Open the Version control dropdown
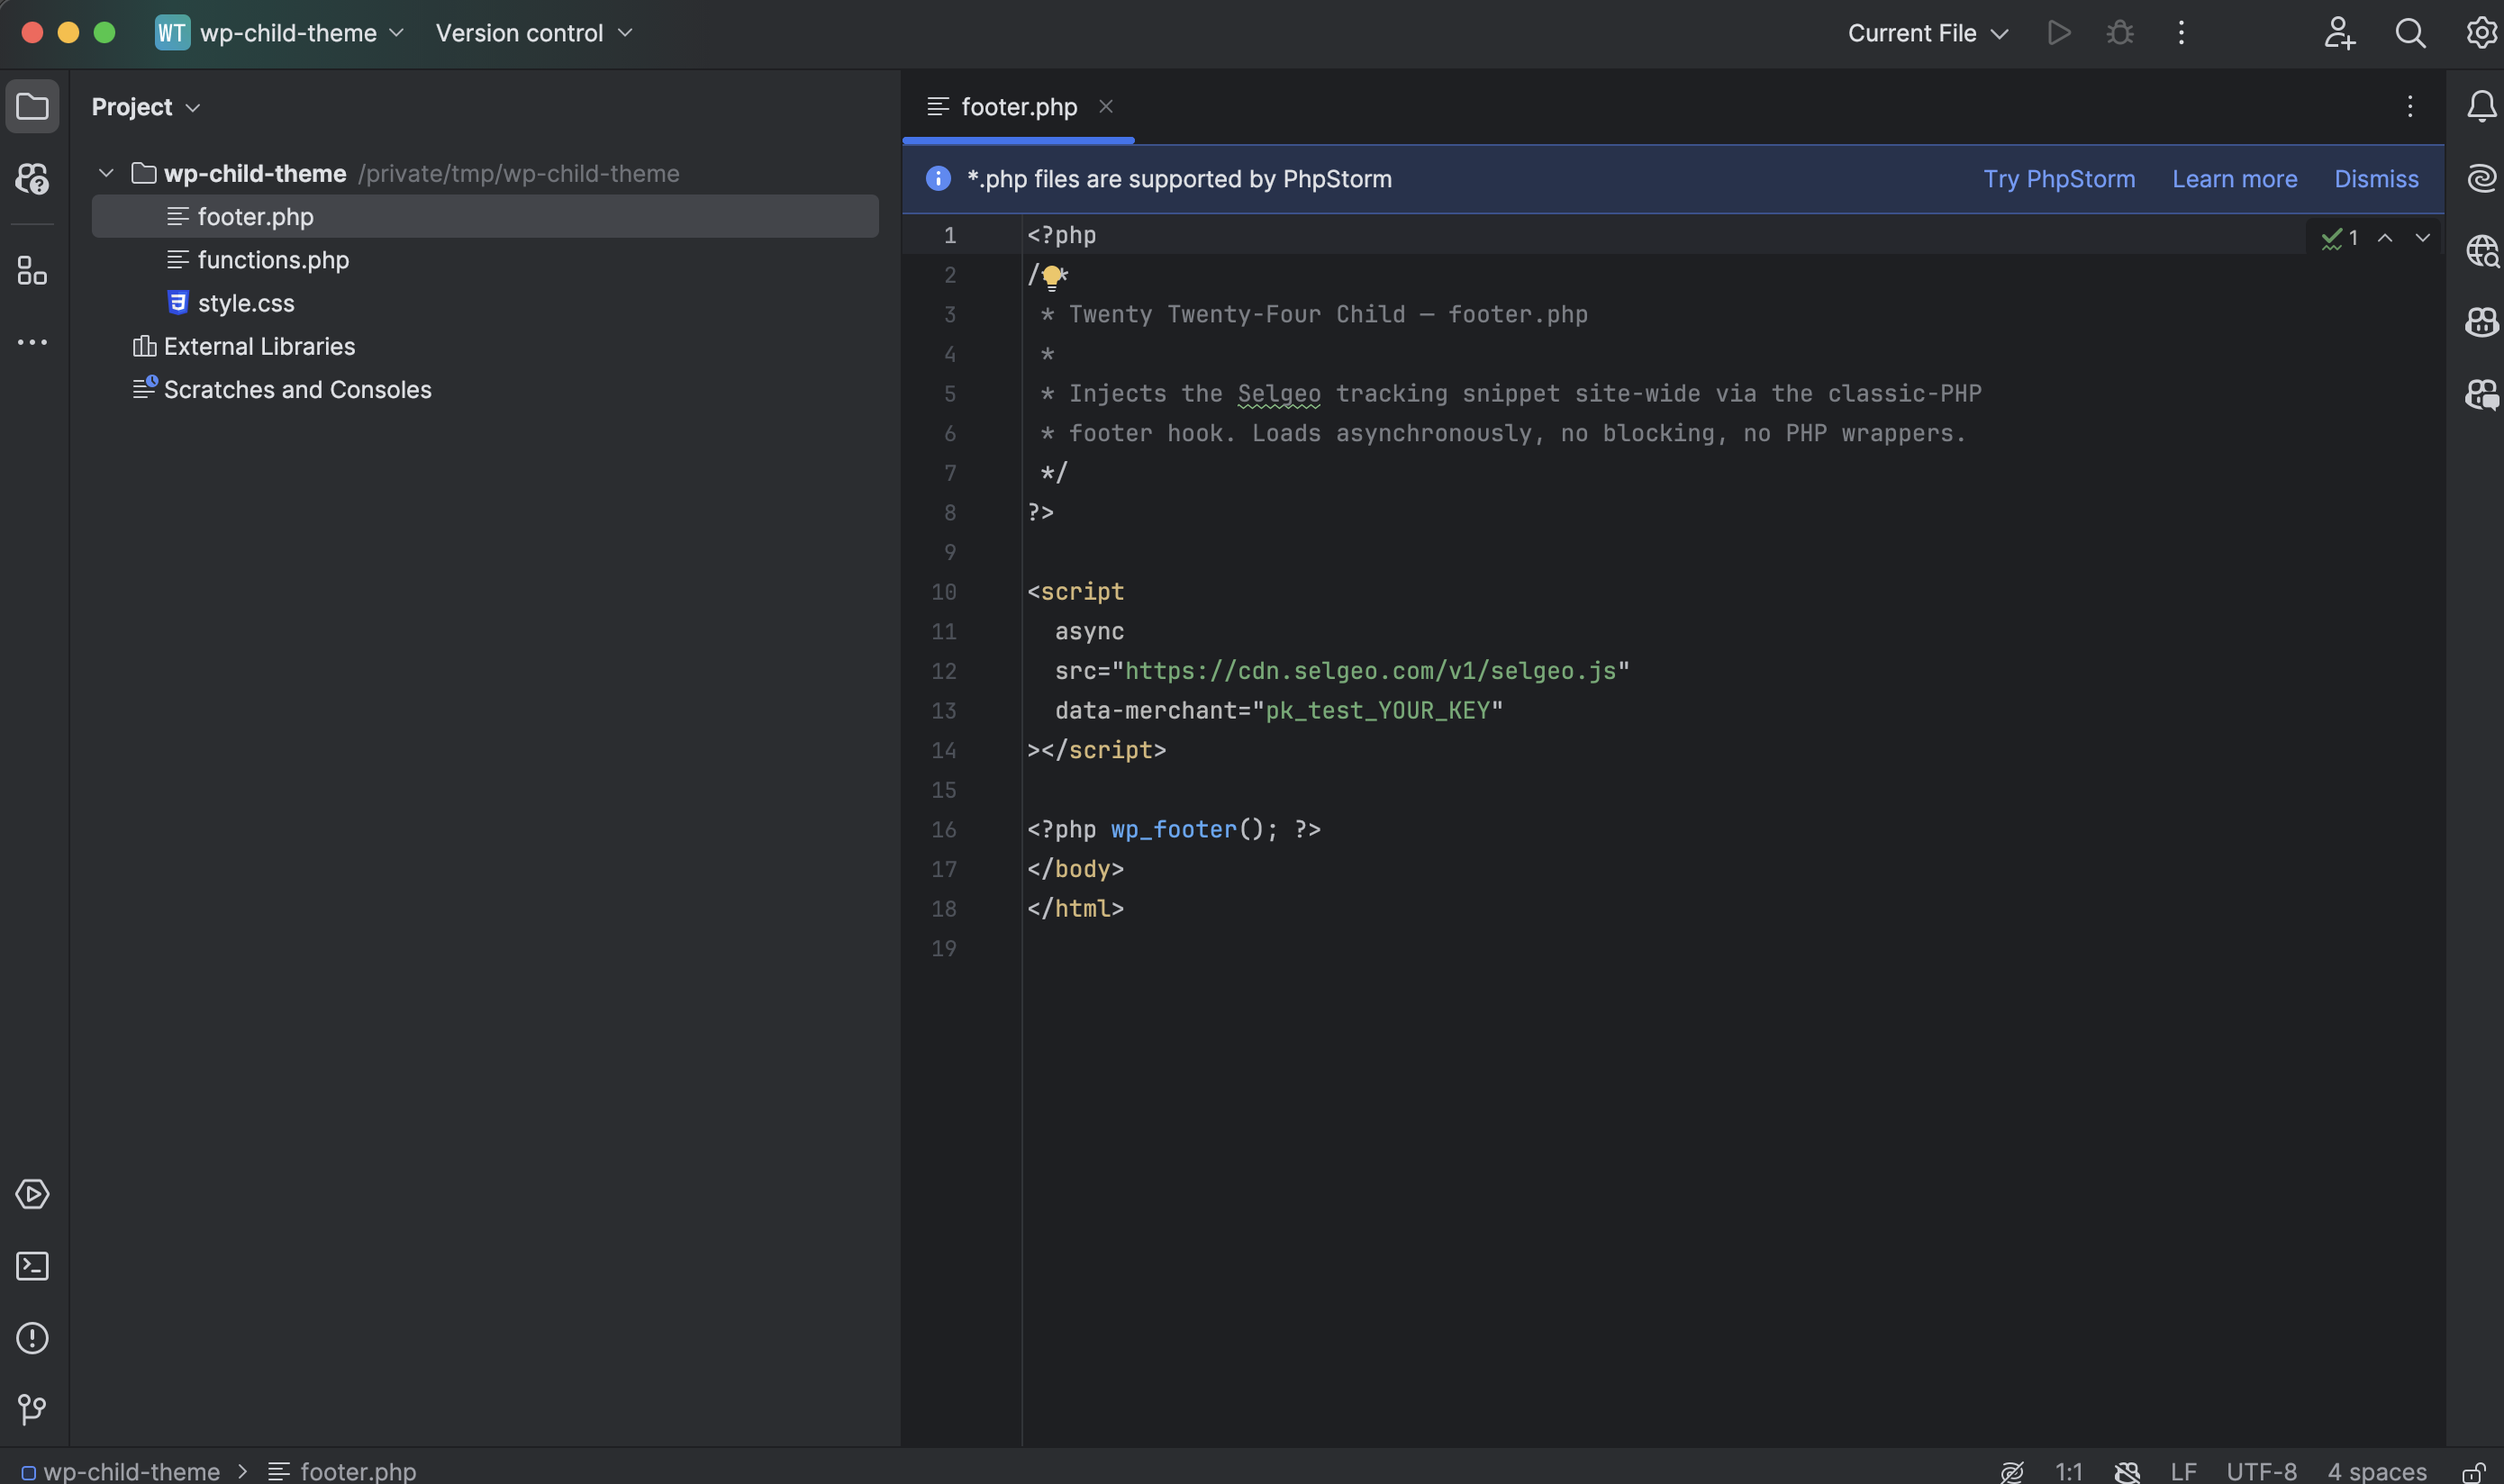This screenshot has height=1484, width=2504. pos(535,33)
